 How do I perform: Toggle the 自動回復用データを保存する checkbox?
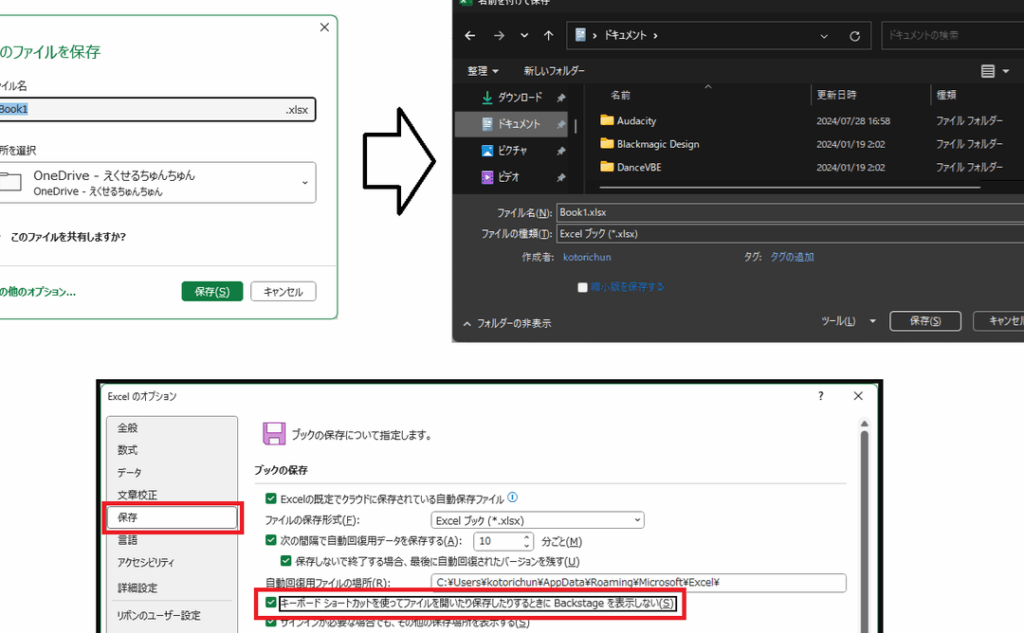coord(271,540)
